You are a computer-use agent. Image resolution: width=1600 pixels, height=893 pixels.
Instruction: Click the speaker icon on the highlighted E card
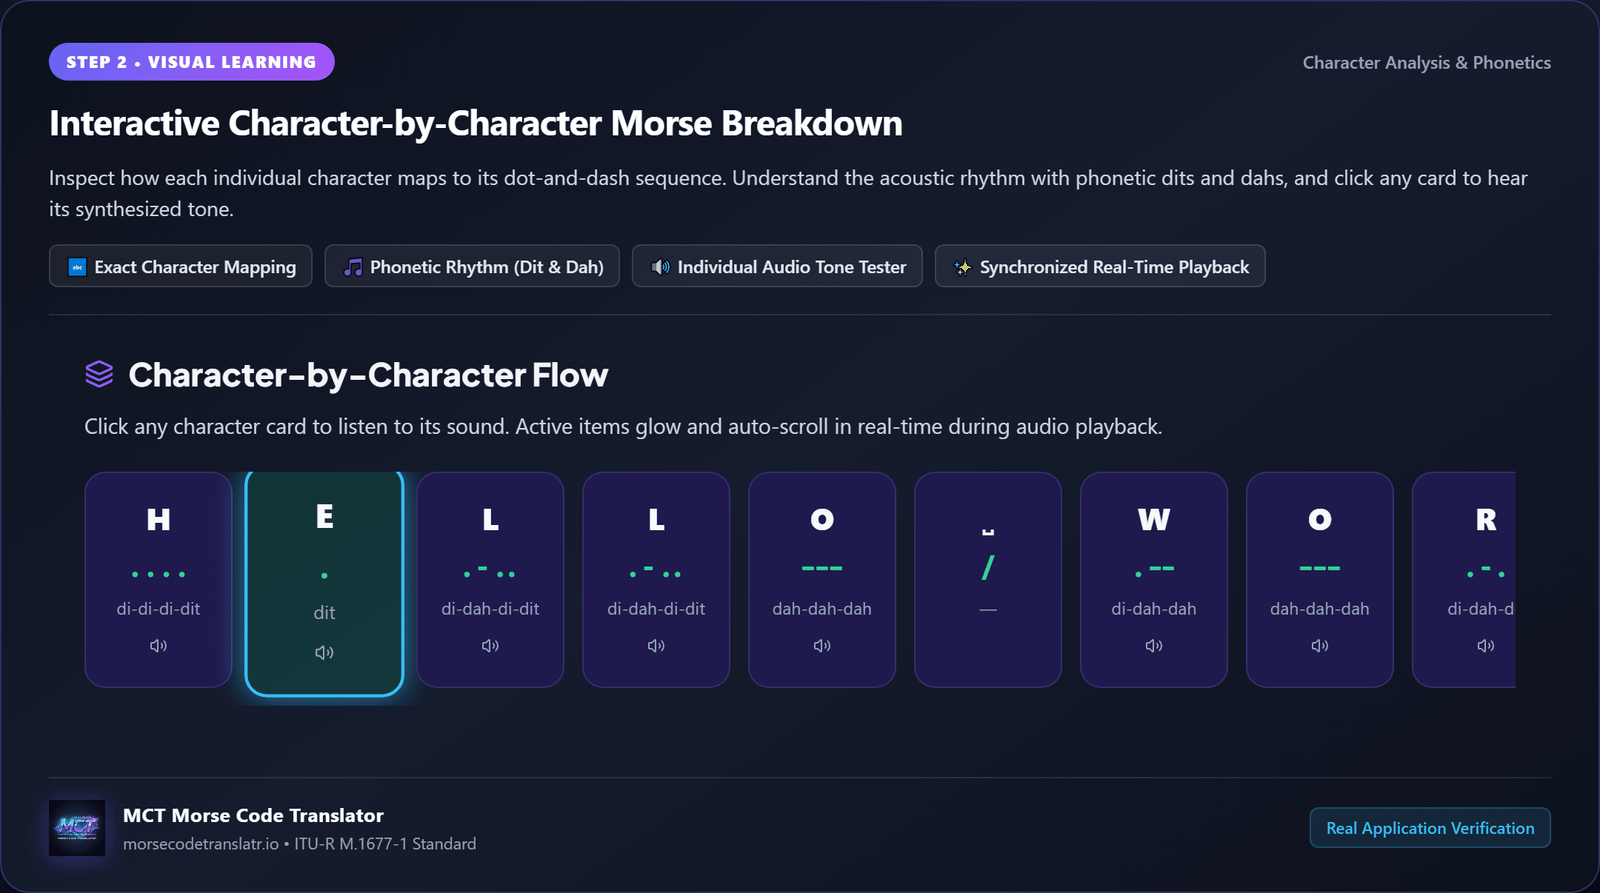click(324, 652)
